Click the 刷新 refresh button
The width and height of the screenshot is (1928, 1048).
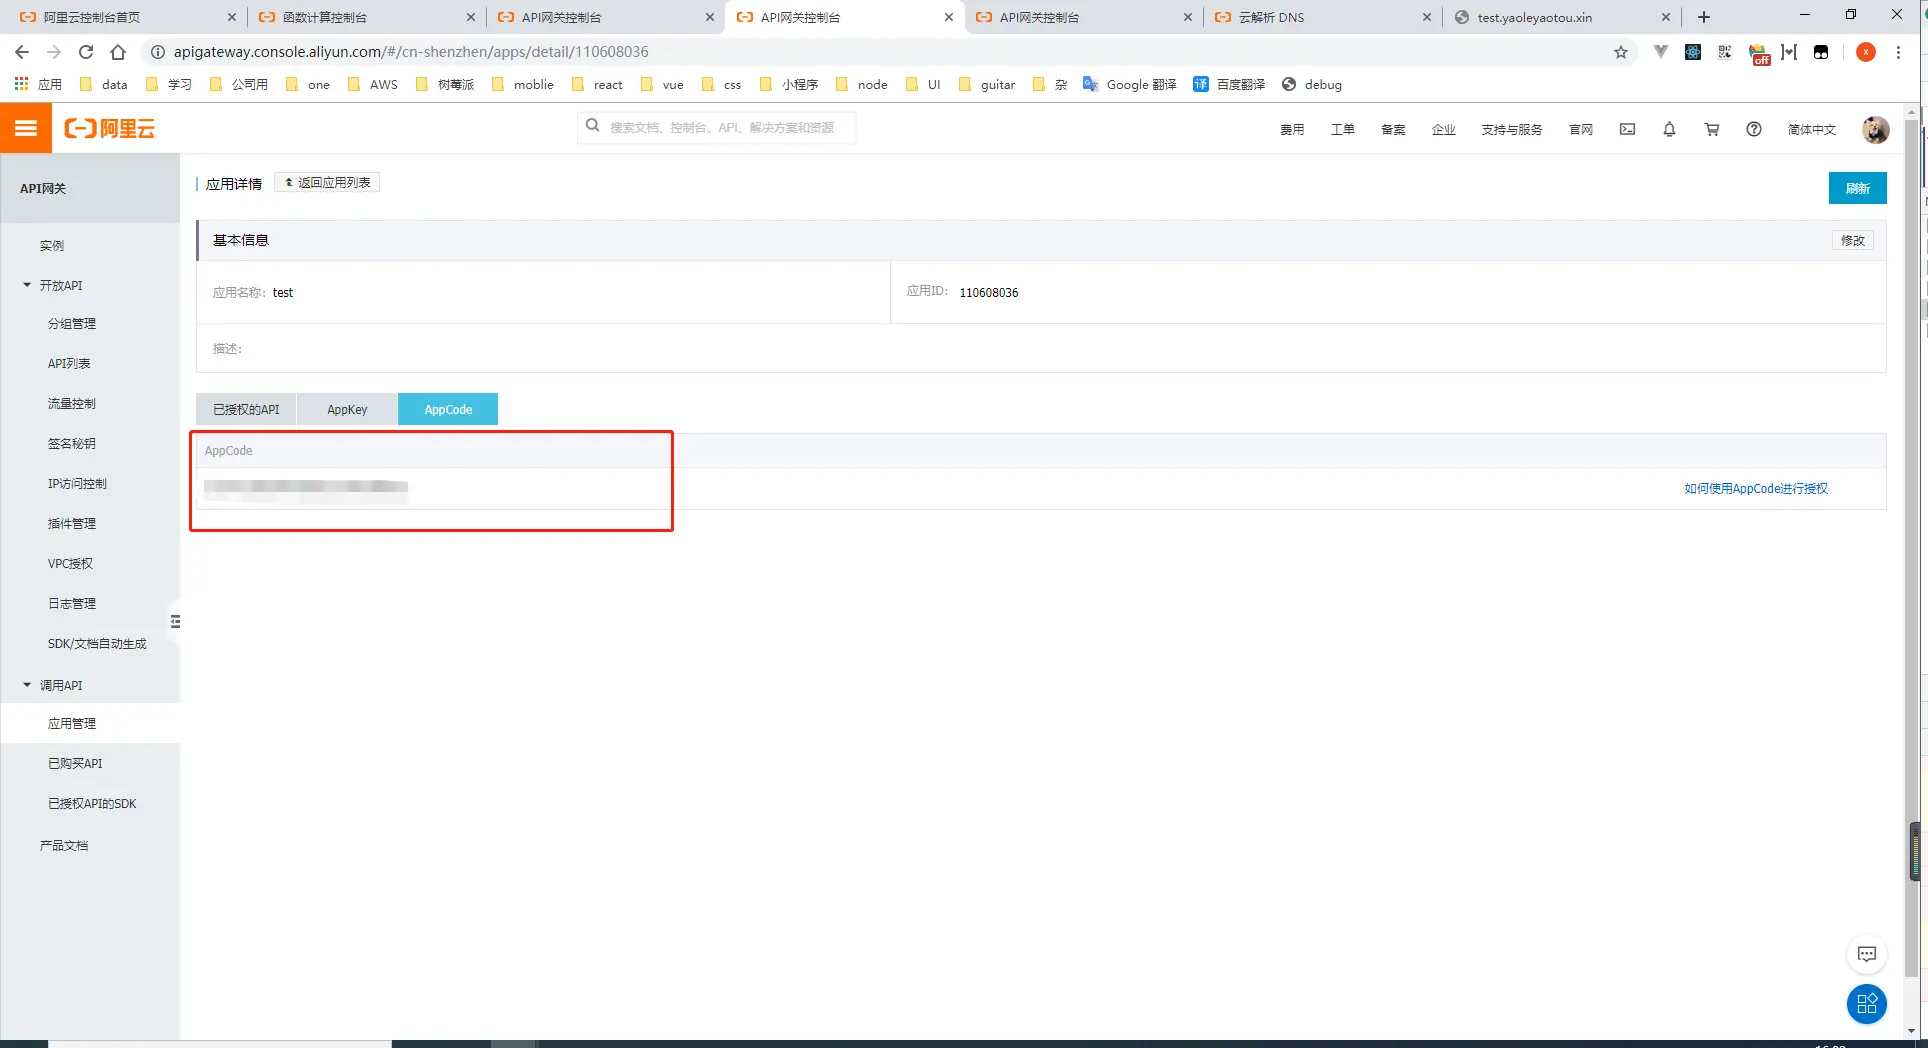(1857, 188)
